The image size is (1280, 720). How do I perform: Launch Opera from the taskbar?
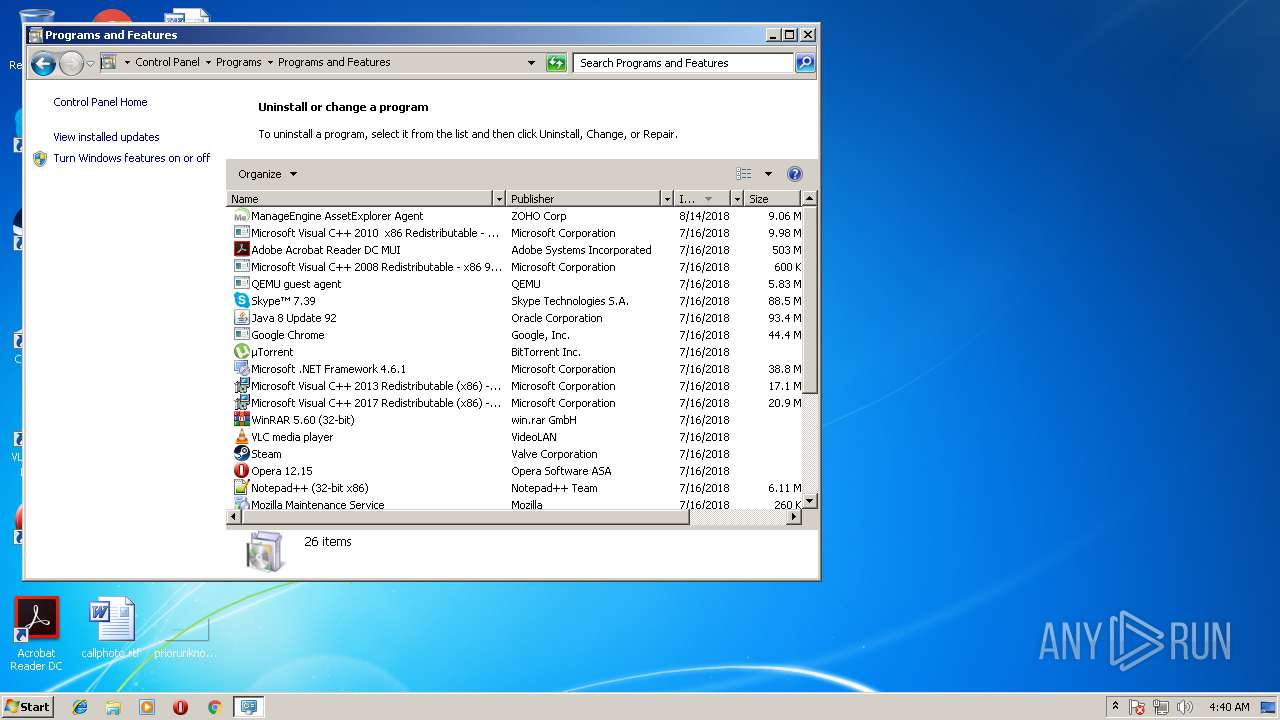point(180,707)
